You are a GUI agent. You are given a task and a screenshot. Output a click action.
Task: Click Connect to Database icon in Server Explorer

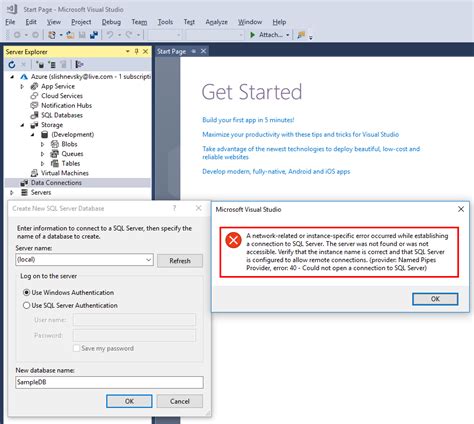tap(40, 64)
